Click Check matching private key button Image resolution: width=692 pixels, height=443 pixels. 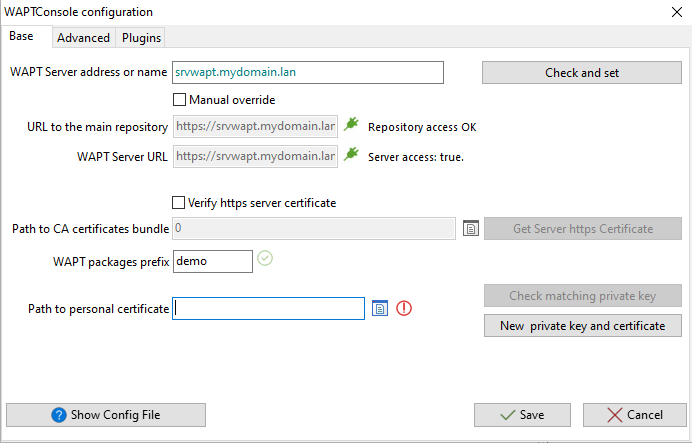click(583, 296)
